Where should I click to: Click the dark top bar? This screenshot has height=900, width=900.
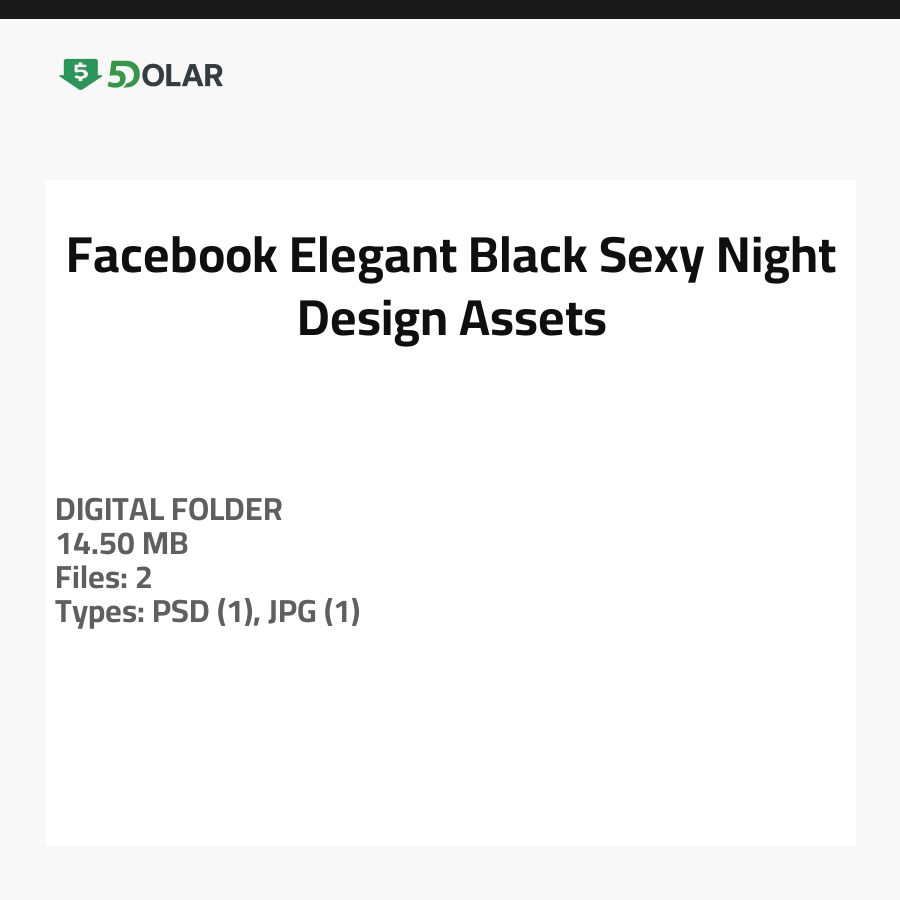coord(450,9)
